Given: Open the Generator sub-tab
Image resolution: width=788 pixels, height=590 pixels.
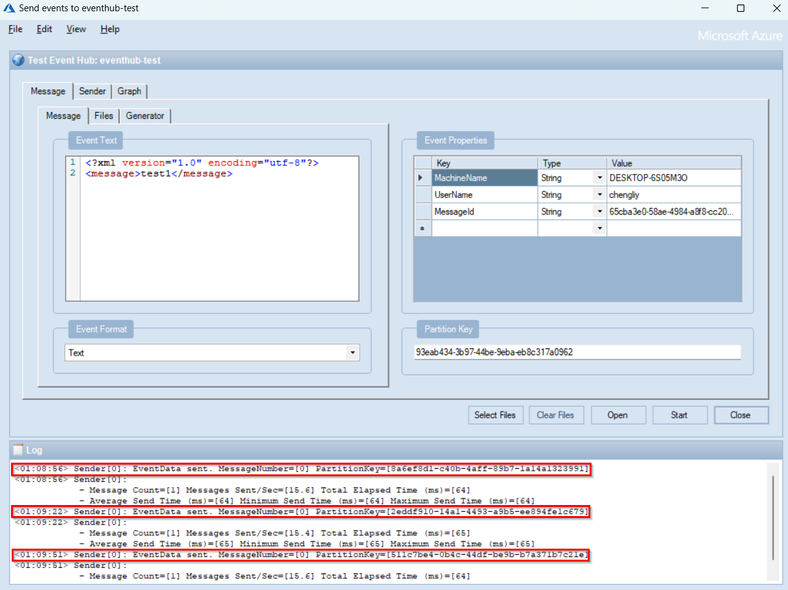Looking at the screenshot, I should (x=145, y=116).
